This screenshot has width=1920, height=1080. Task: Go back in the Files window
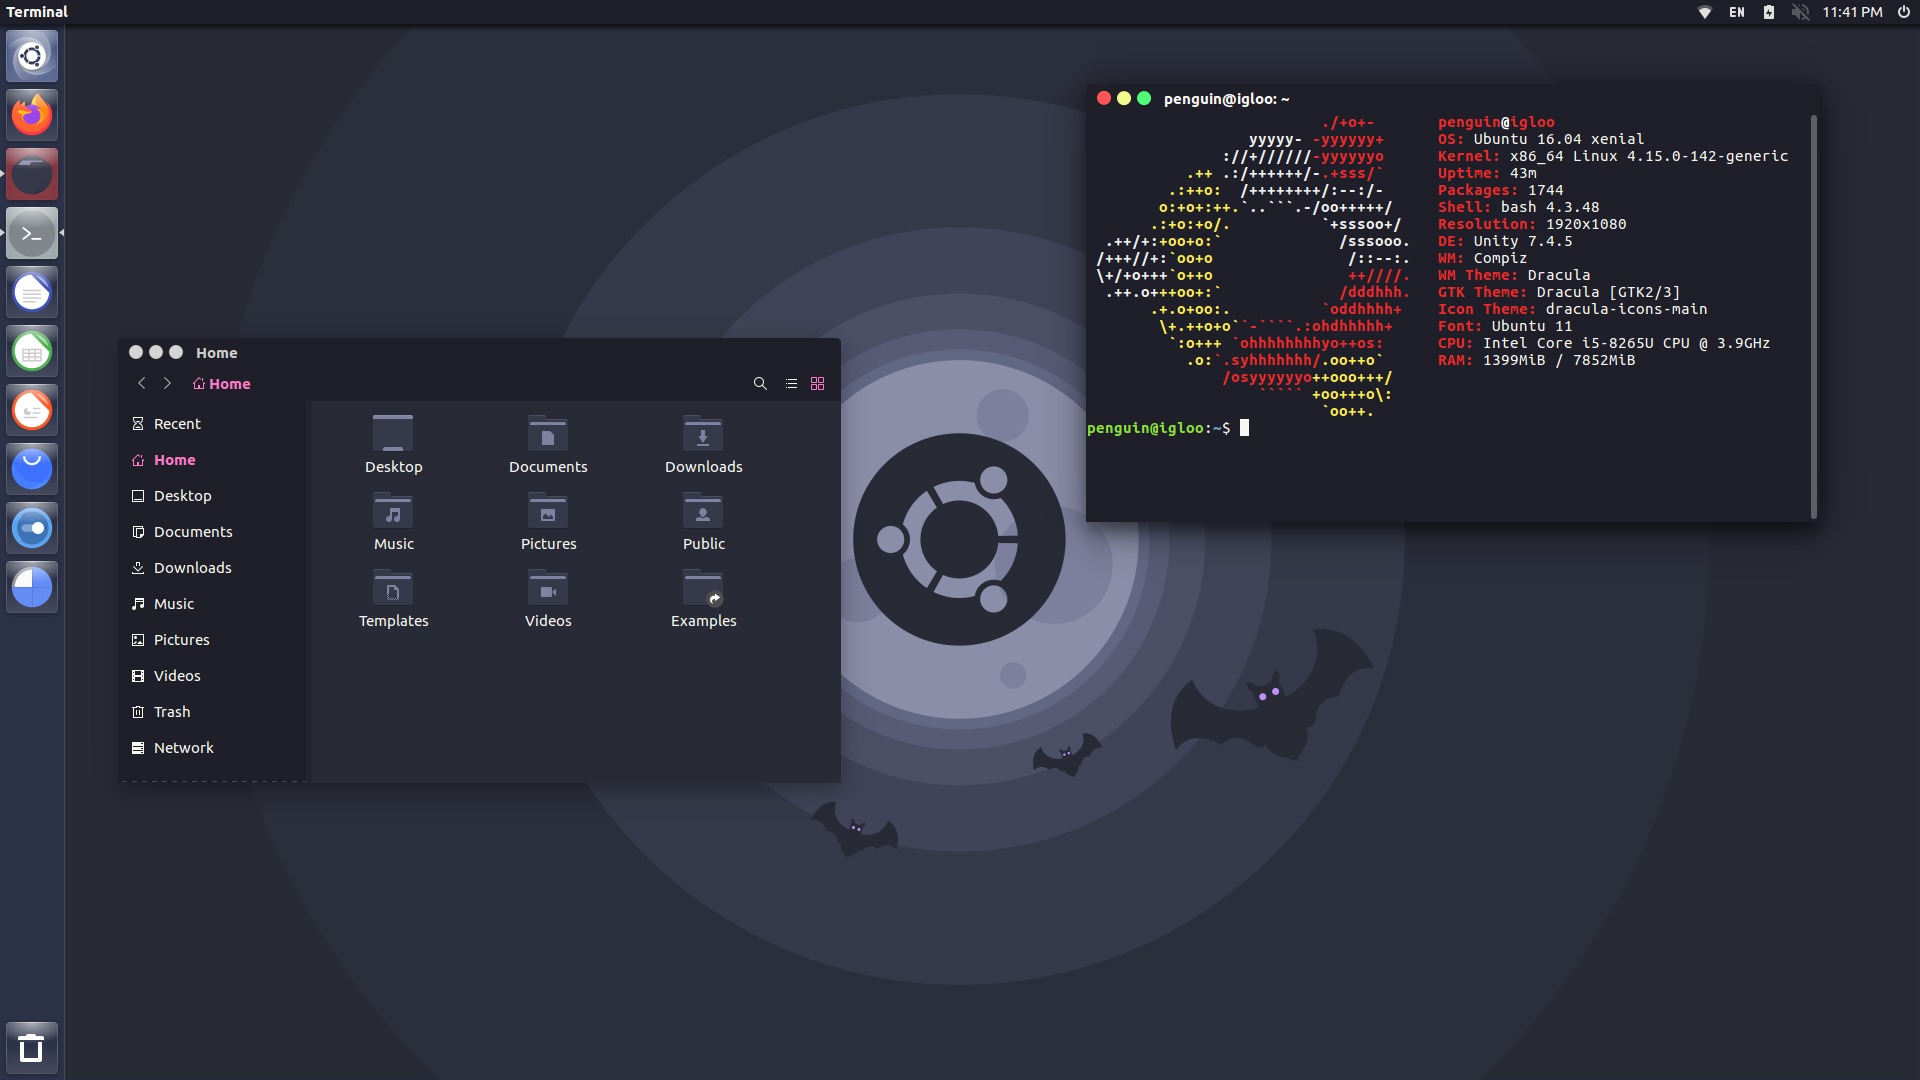[142, 383]
